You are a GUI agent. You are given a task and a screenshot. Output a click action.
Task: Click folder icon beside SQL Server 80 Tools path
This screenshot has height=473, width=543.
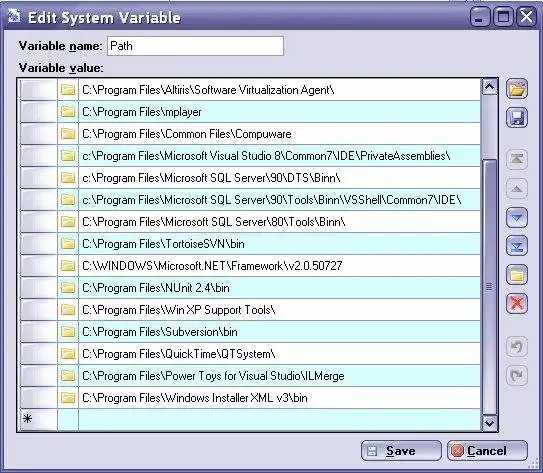[68, 222]
